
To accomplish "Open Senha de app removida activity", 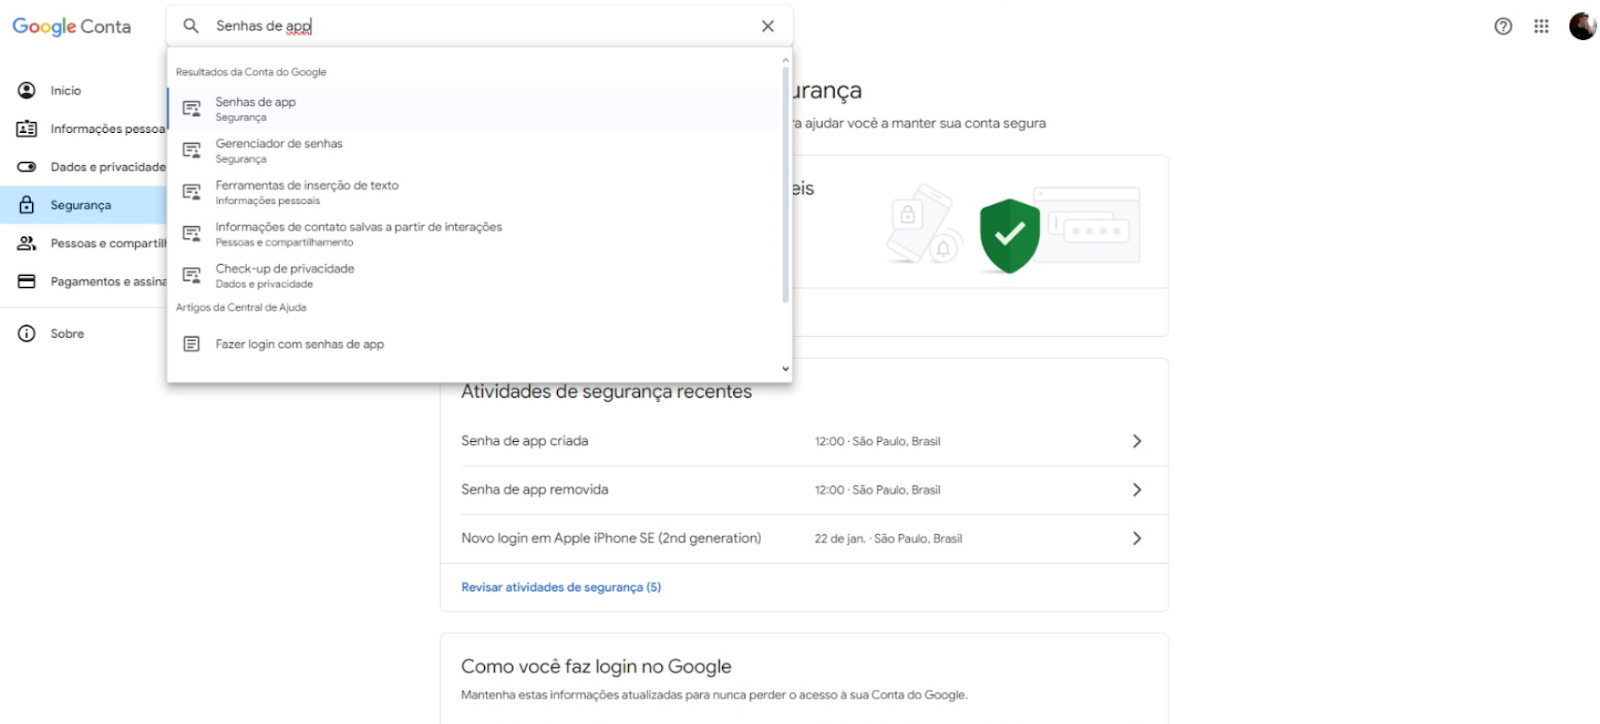I will [x=804, y=490].
